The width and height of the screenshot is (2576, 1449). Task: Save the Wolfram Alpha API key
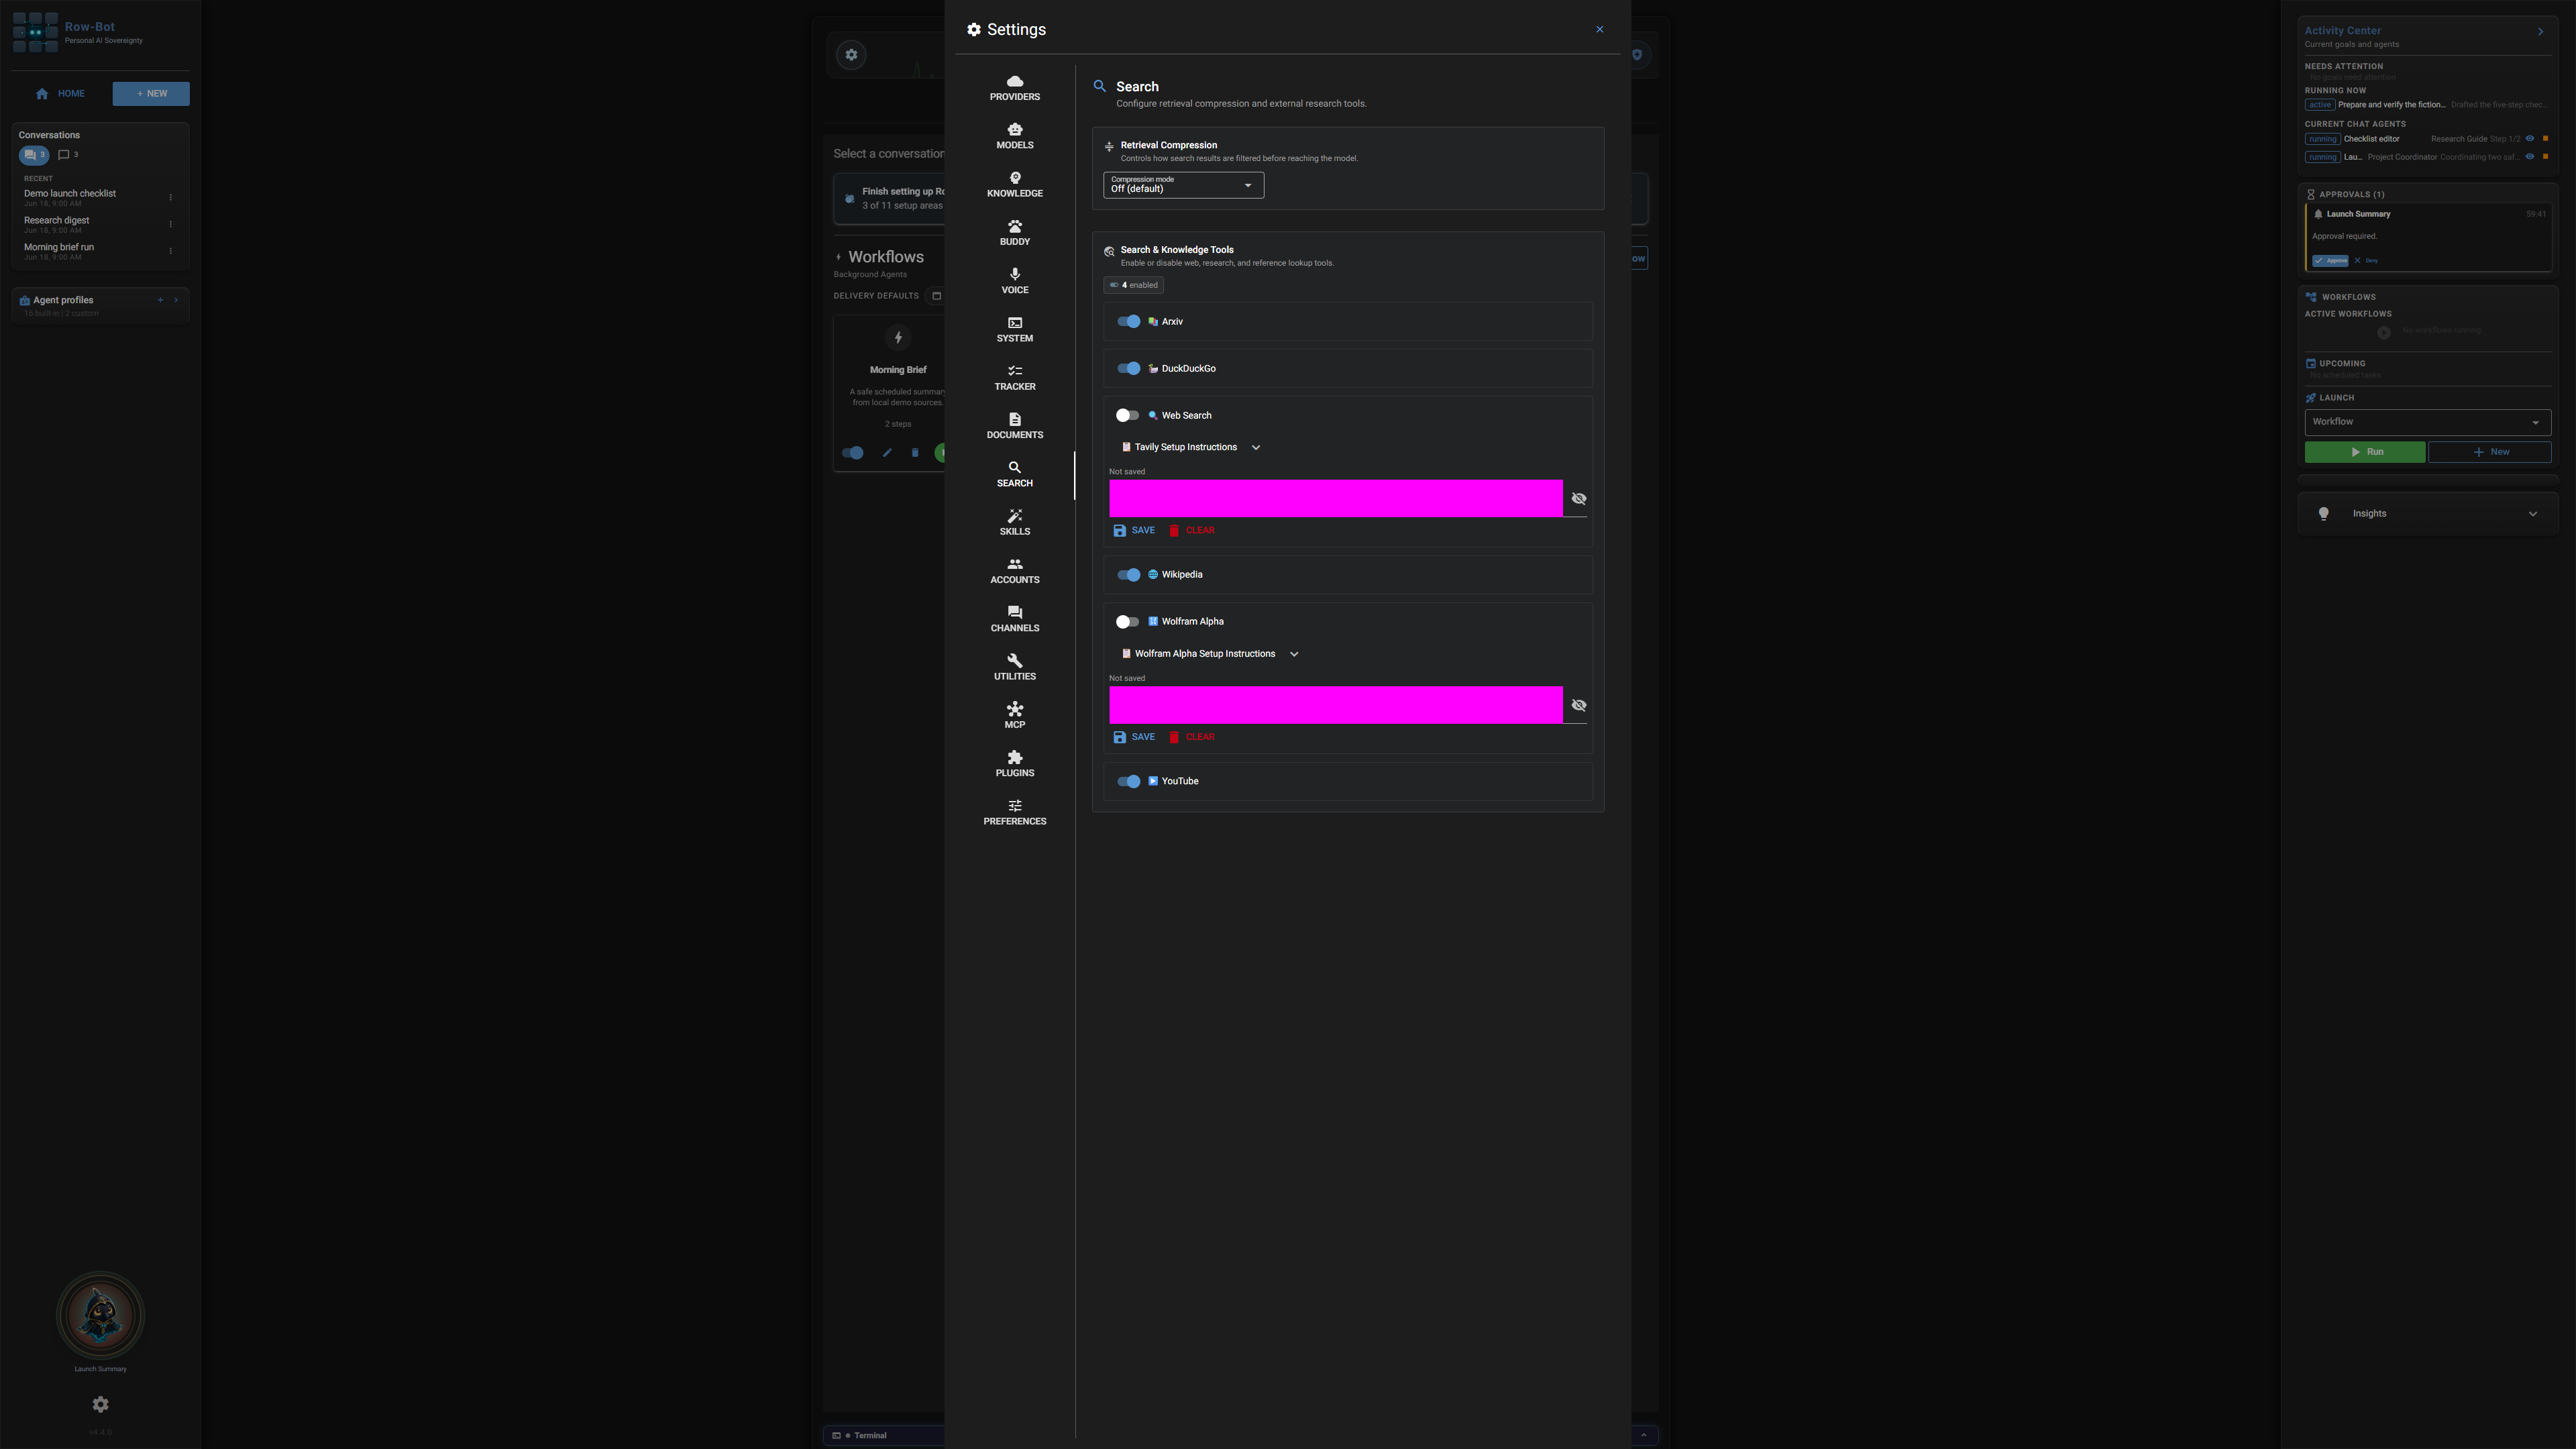point(1134,737)
